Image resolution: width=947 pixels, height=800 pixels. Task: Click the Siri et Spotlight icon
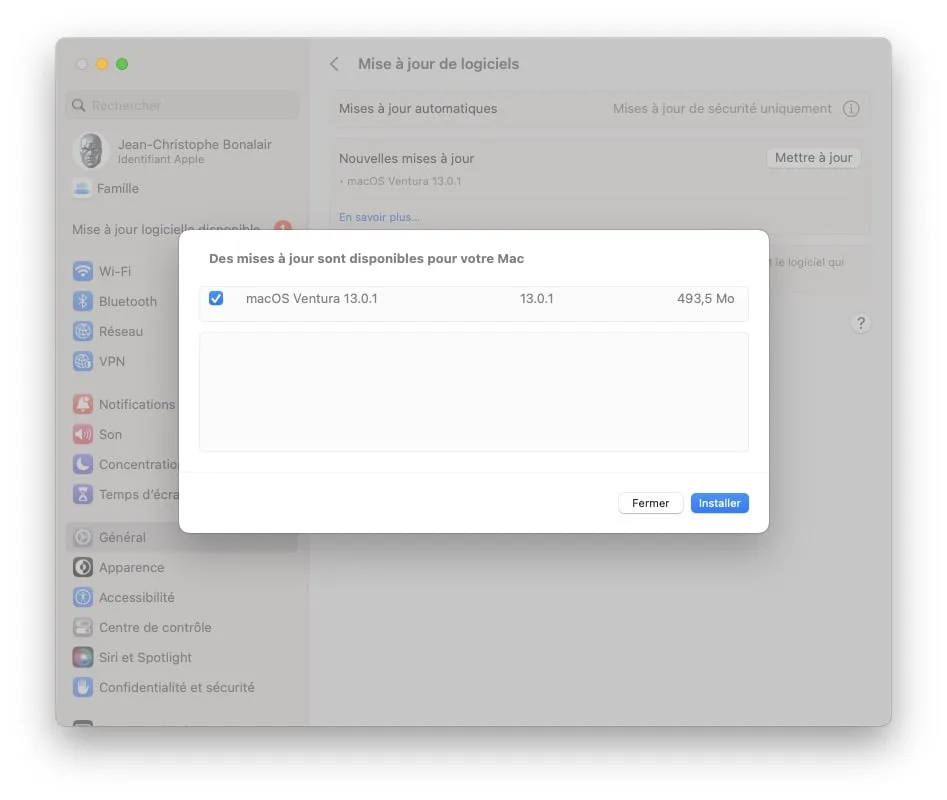[82, 657]
